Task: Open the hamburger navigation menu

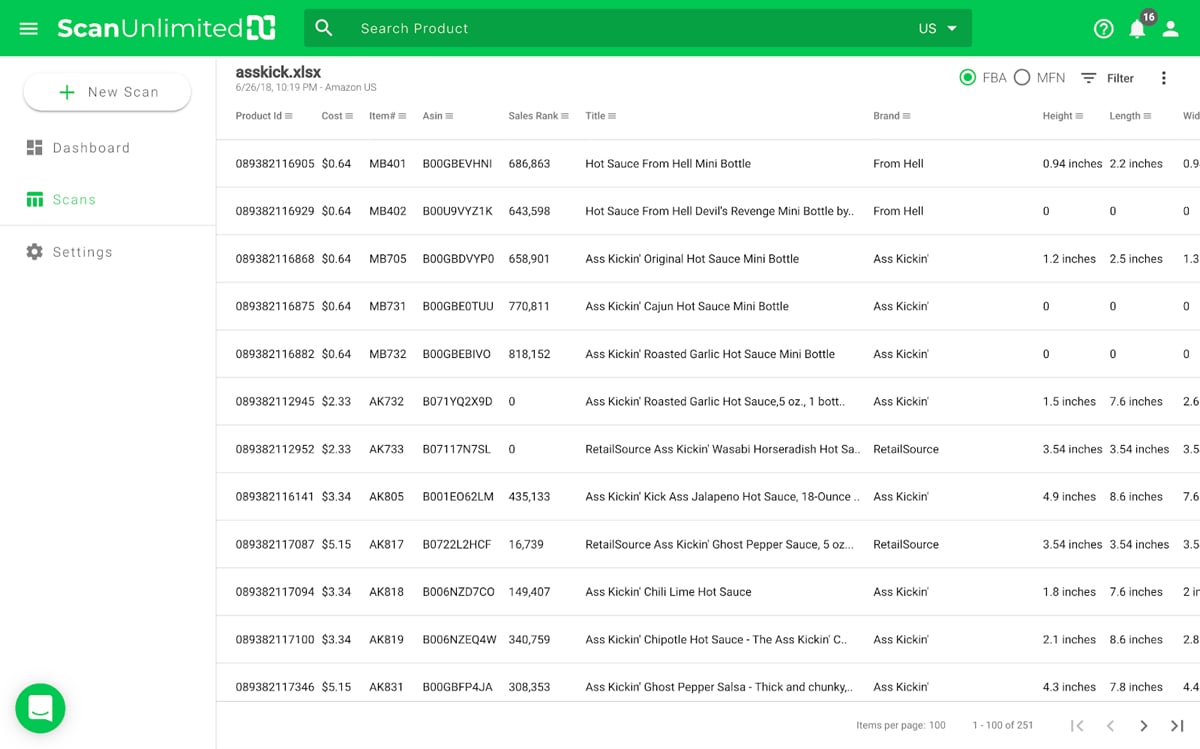Action: click(x=28, y=28)
